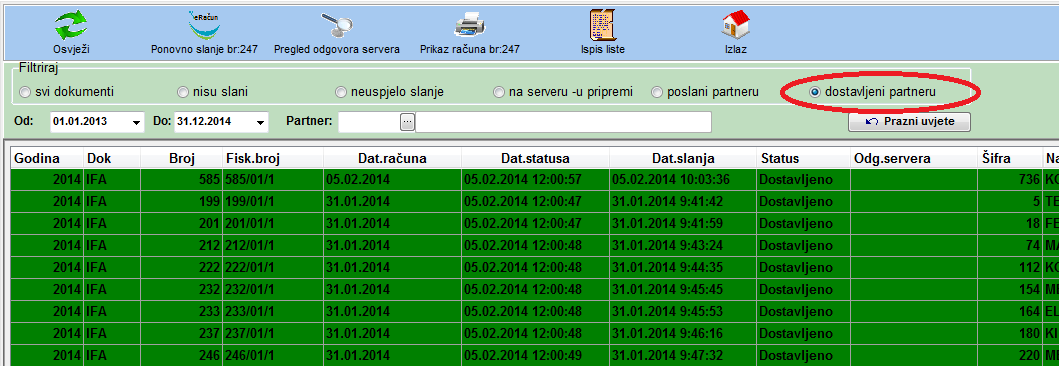The height and width of the screenshot is (366, 1059).
Task: Click send date 31.01.2014 9:45:45
Action: (x=683, y=290)
